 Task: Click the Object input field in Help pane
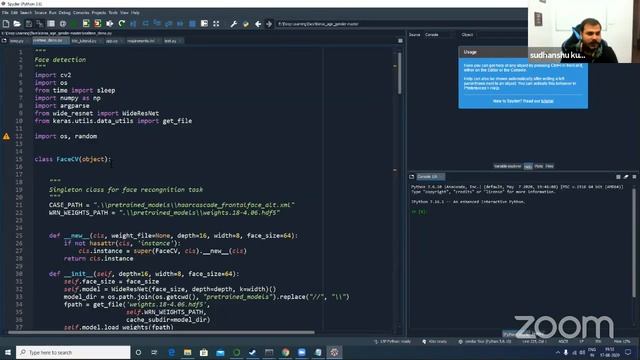501,35
